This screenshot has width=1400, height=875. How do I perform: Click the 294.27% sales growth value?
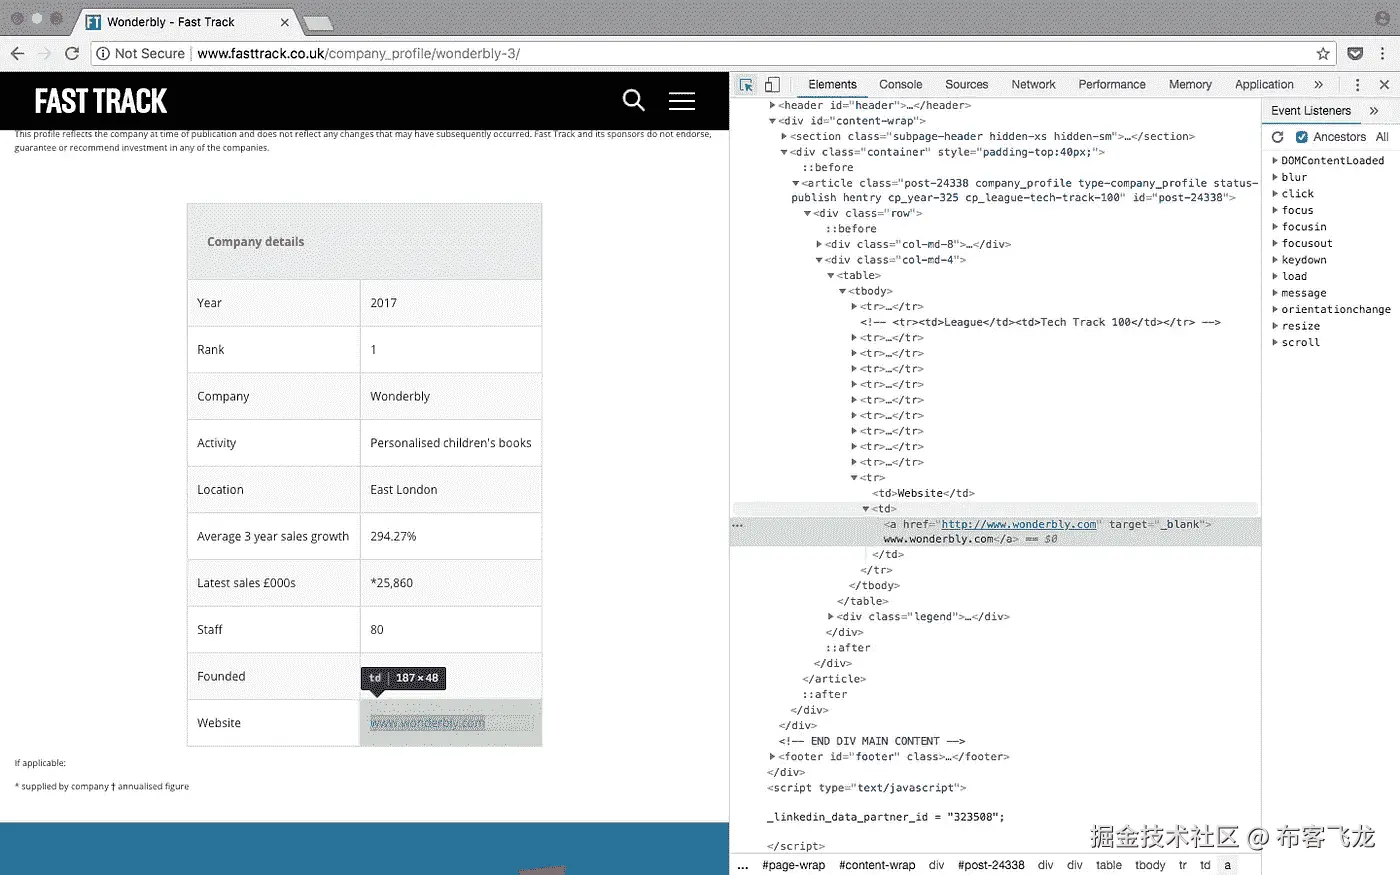click(x=393, y=536)
